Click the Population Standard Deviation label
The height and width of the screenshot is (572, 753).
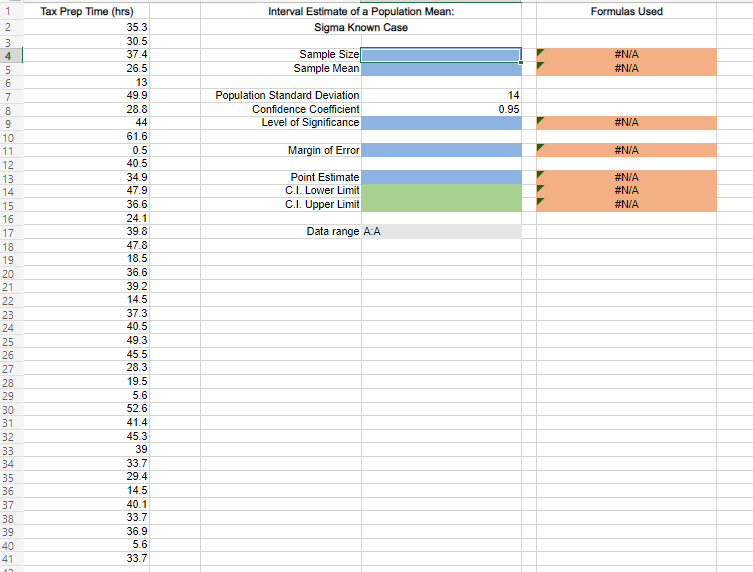pyautogui.click(x=287, y=96)
